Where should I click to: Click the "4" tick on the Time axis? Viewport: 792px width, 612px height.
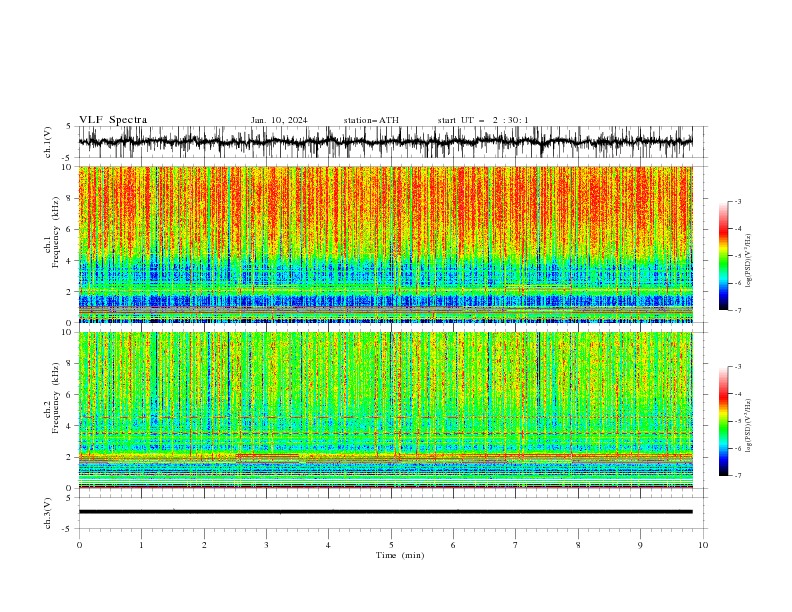328,545
